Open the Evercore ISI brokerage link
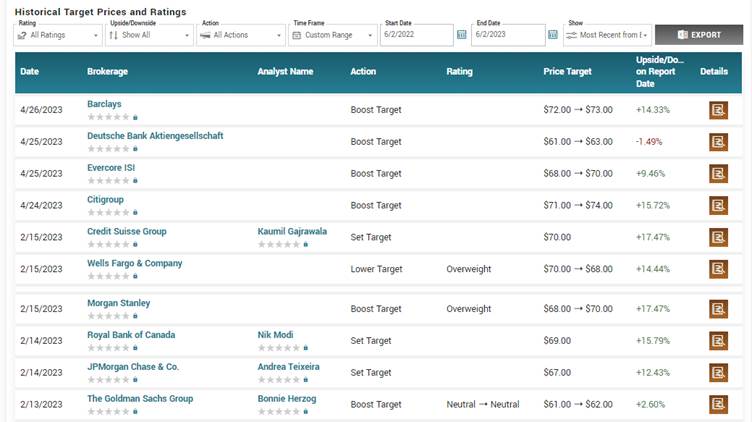The image size is (752, 422). (x=111, y=167)
